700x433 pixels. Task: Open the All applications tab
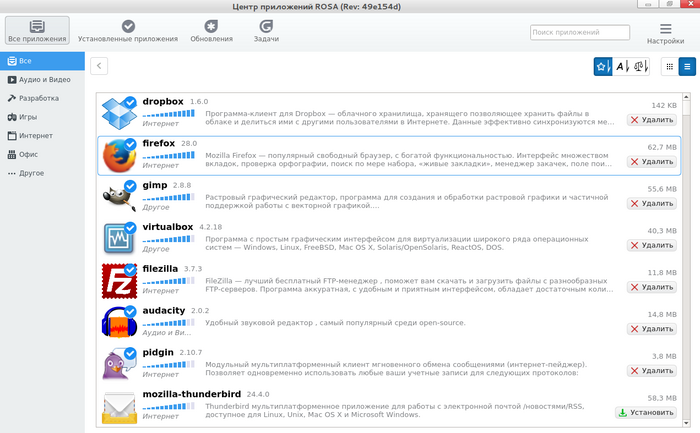pyautogui.click(x=38, y=30)
